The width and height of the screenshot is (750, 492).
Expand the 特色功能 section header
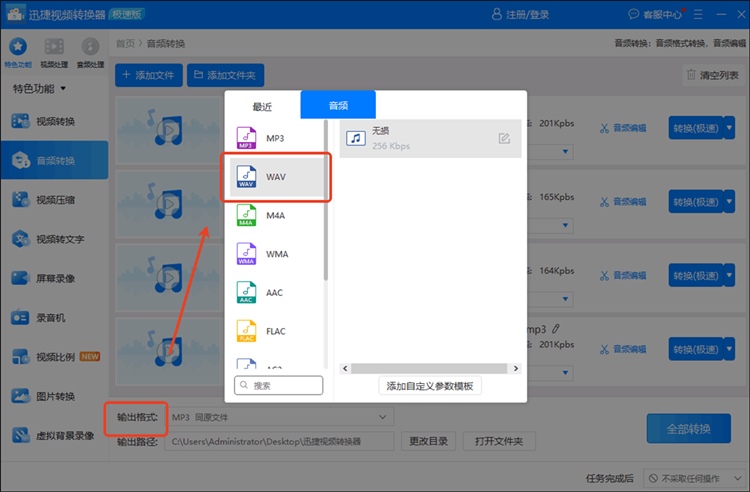coord(39,88)
